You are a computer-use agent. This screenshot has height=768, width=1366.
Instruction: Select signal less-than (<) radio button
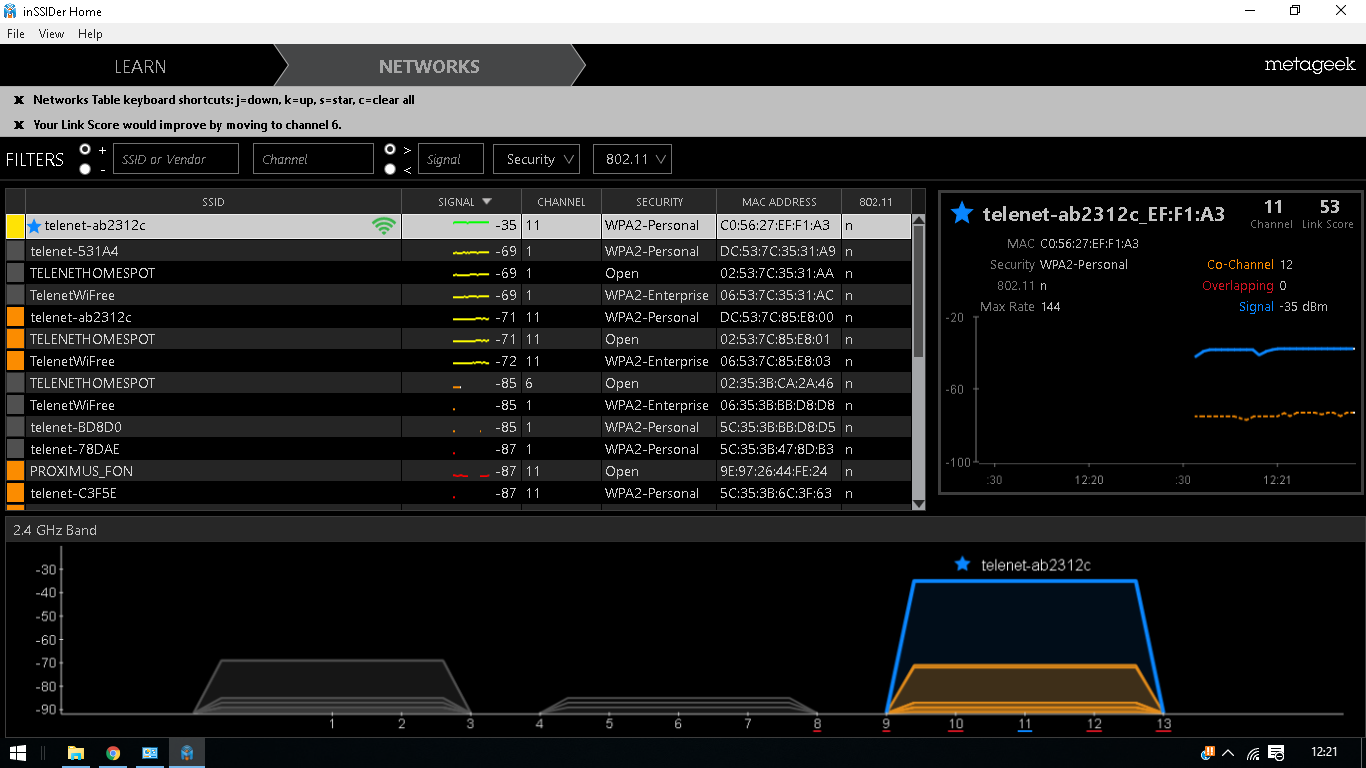click(390, 169)
